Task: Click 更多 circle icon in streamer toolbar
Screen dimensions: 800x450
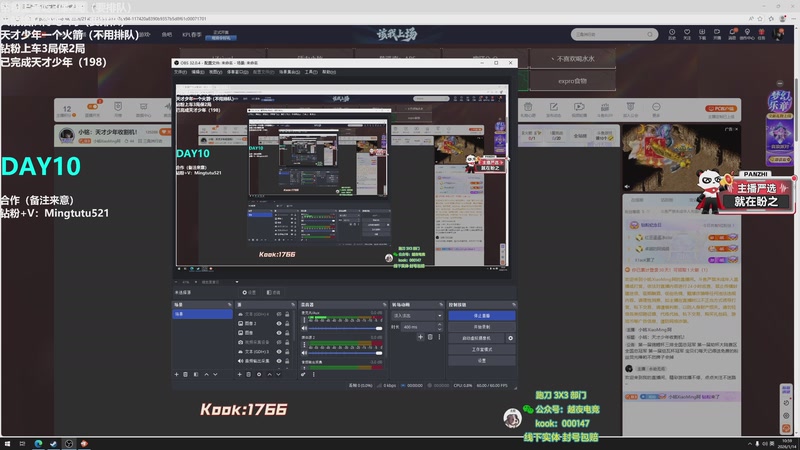Action: tap(656, 109)
